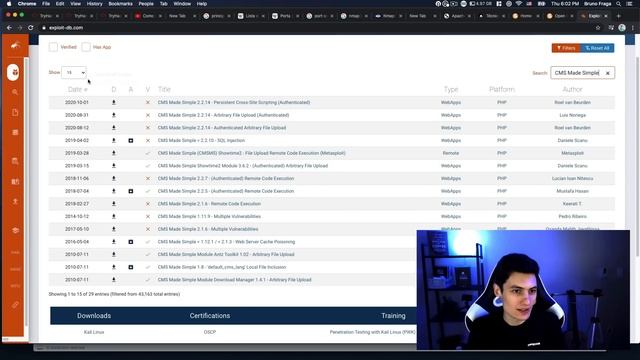Open CMS Made Simple 1.11.9 Multiple Vulnerabilities

[209, 216]
